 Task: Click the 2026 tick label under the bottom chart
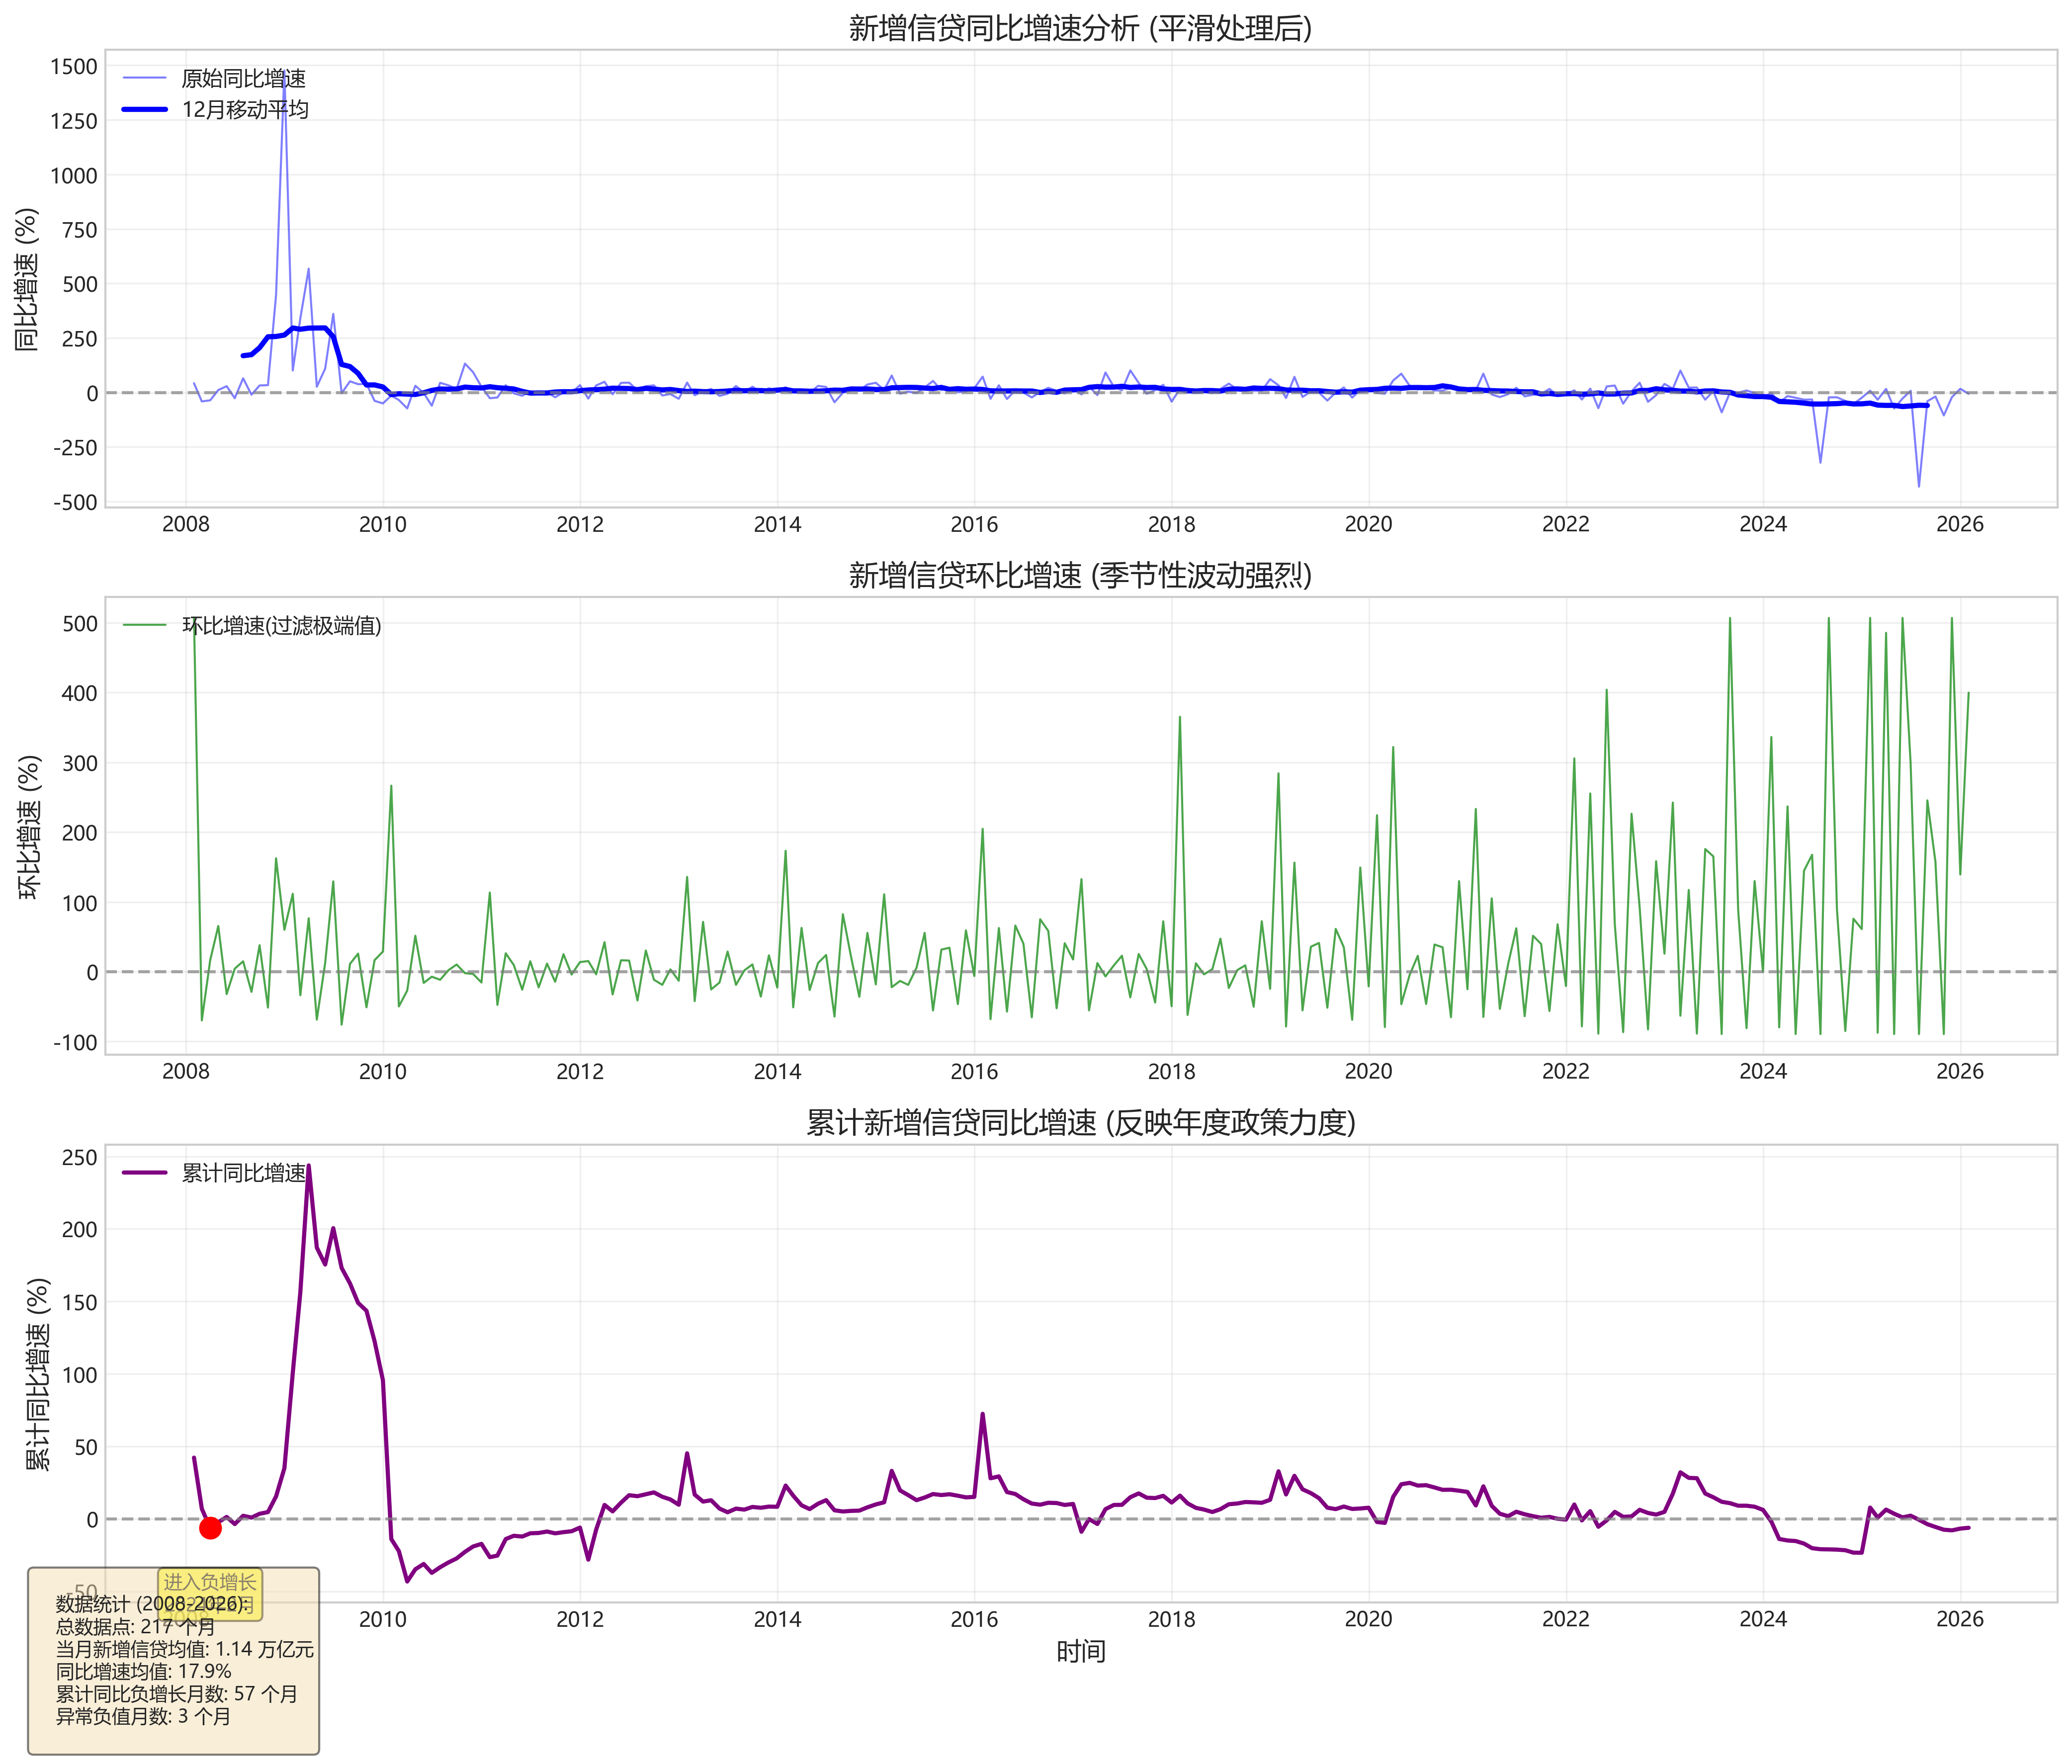click(x=1959, y=1619)
